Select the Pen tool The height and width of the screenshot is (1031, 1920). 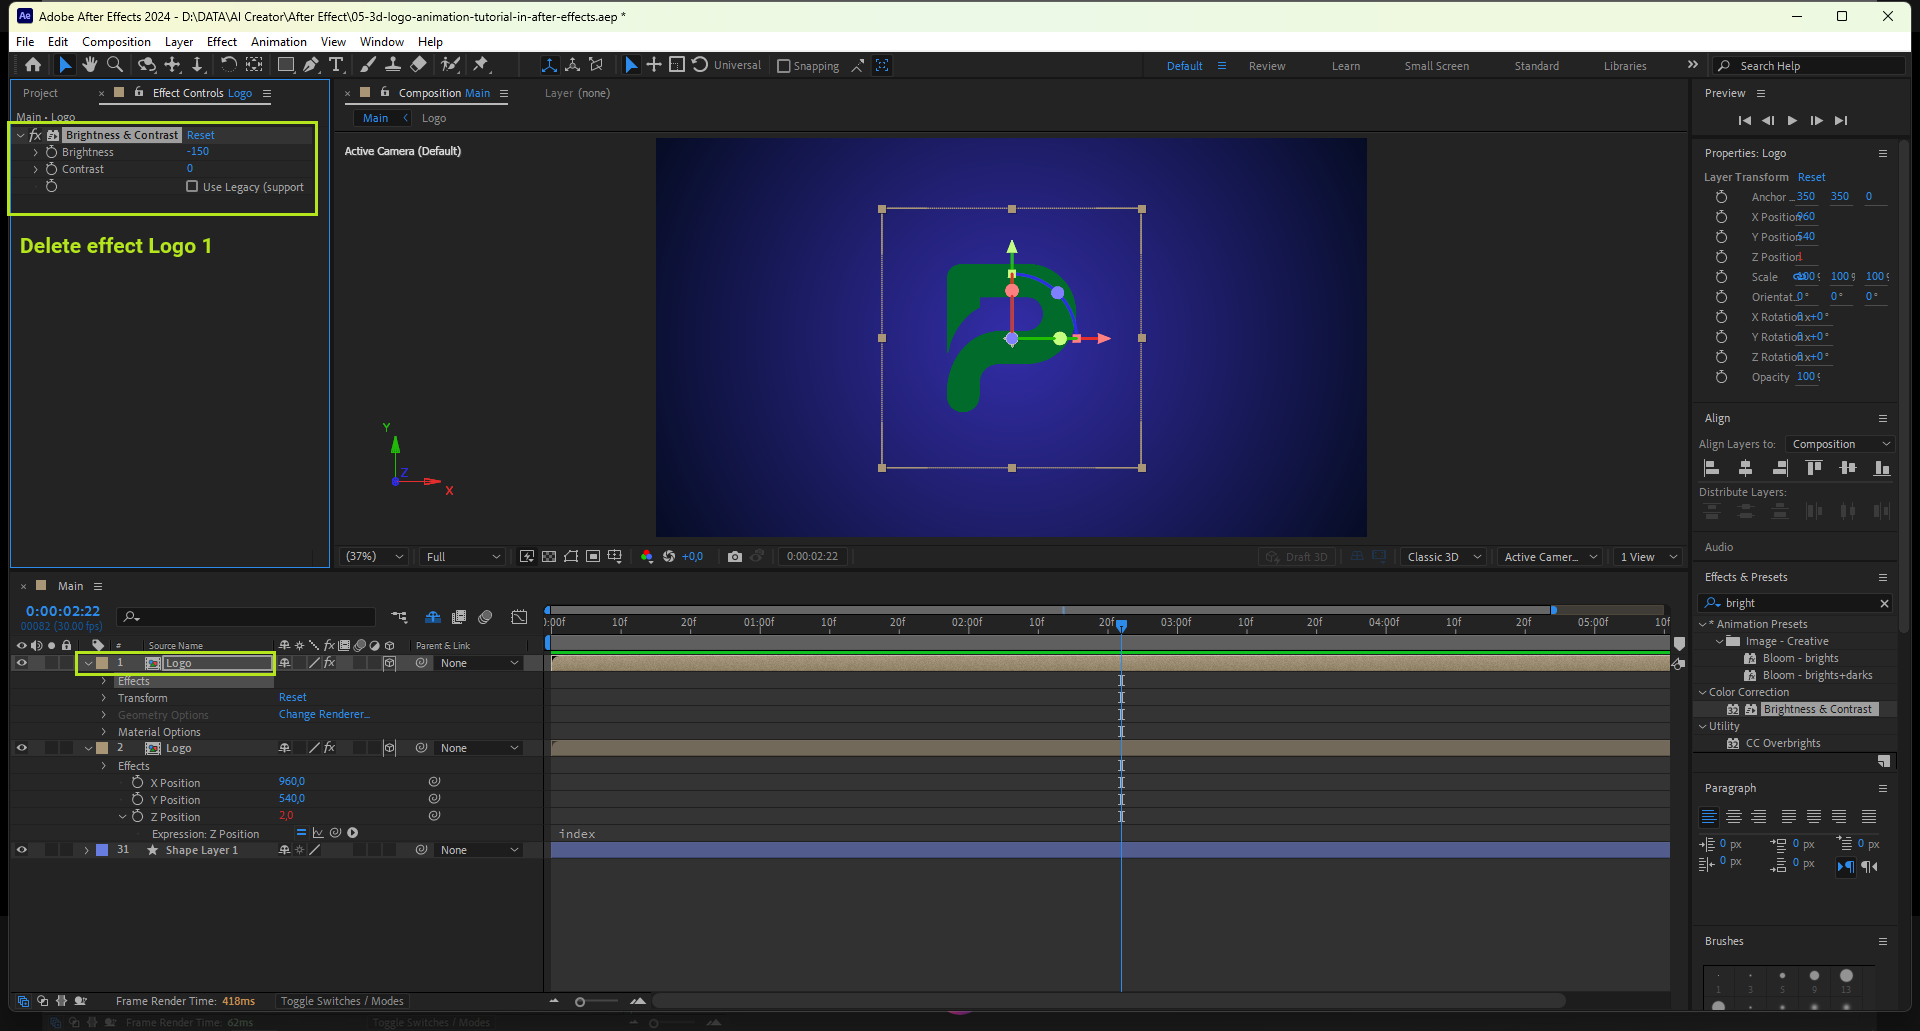311,65
